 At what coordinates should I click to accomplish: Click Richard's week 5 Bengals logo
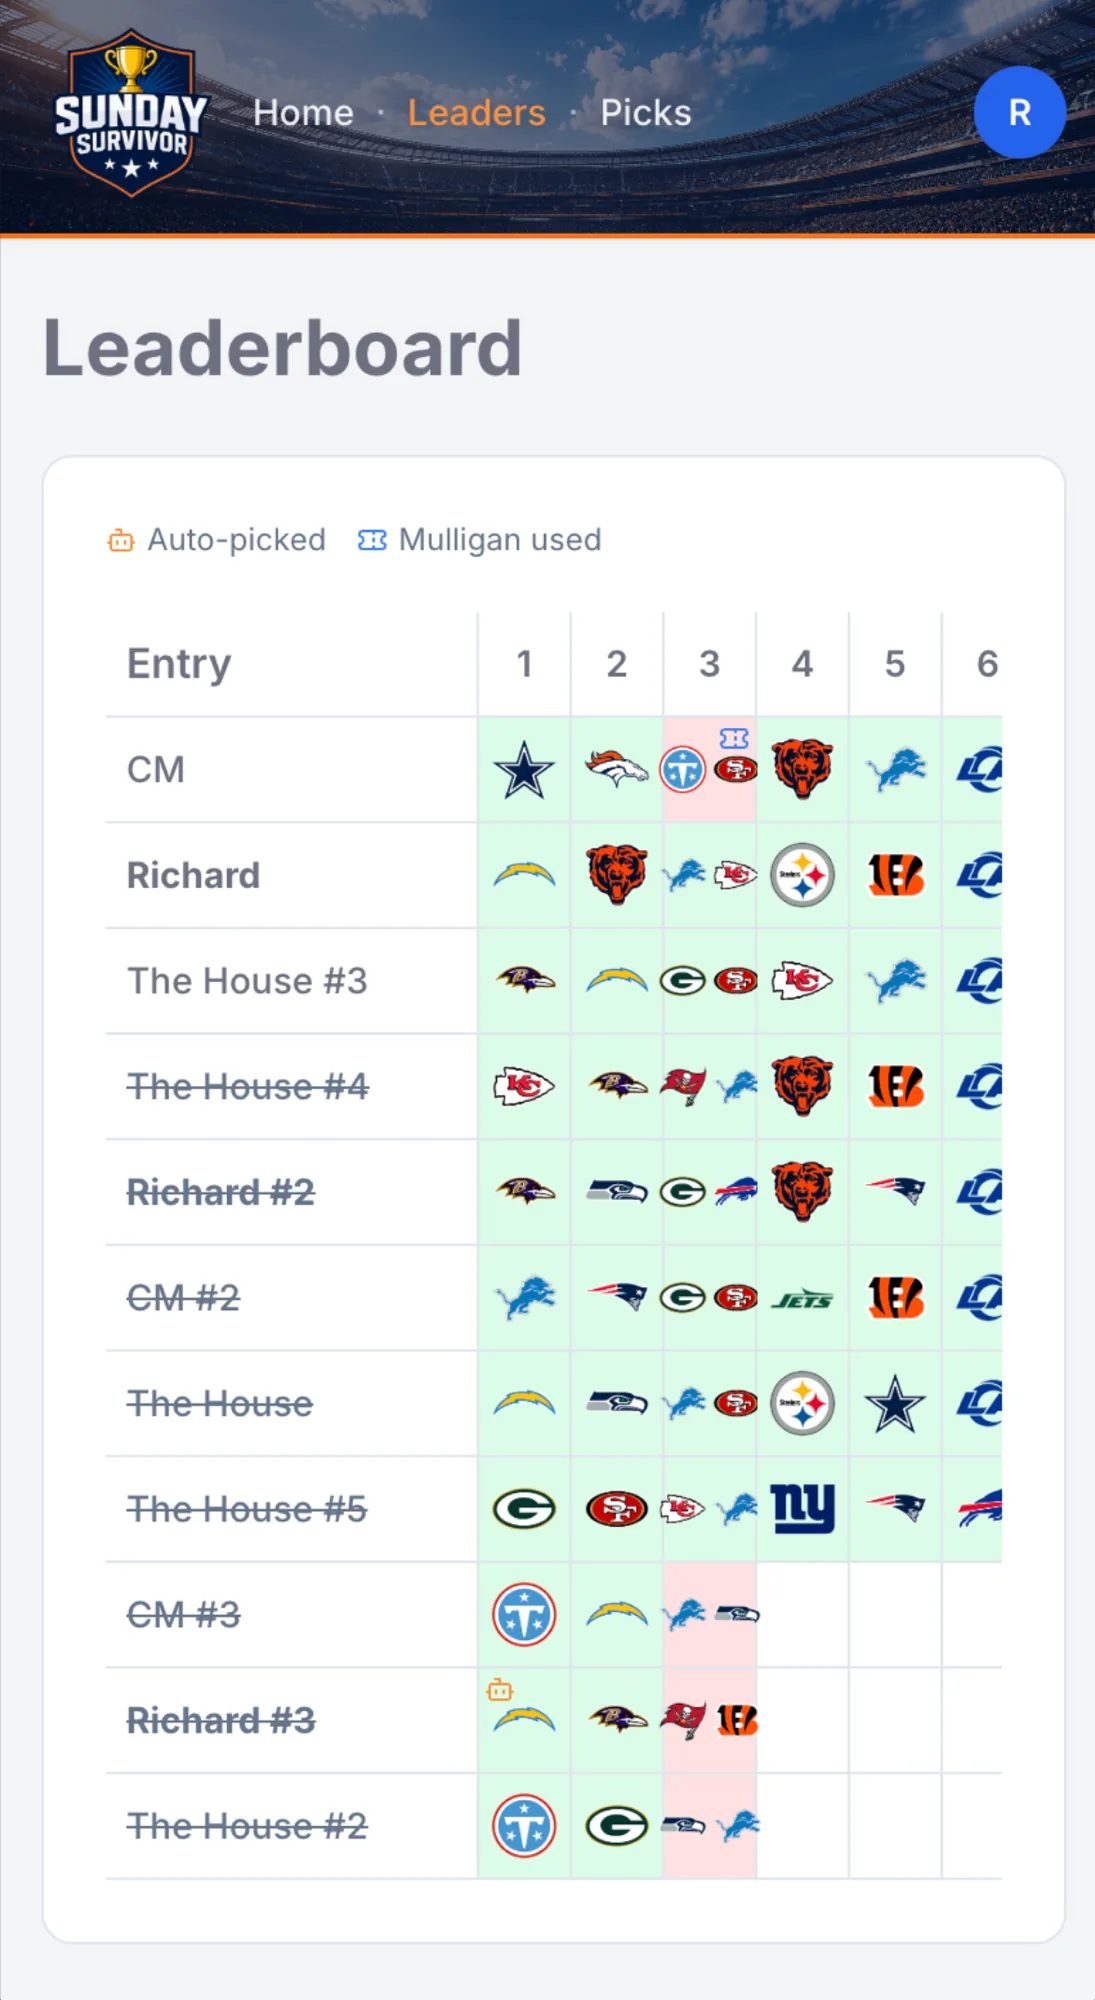tap(895, 875)
